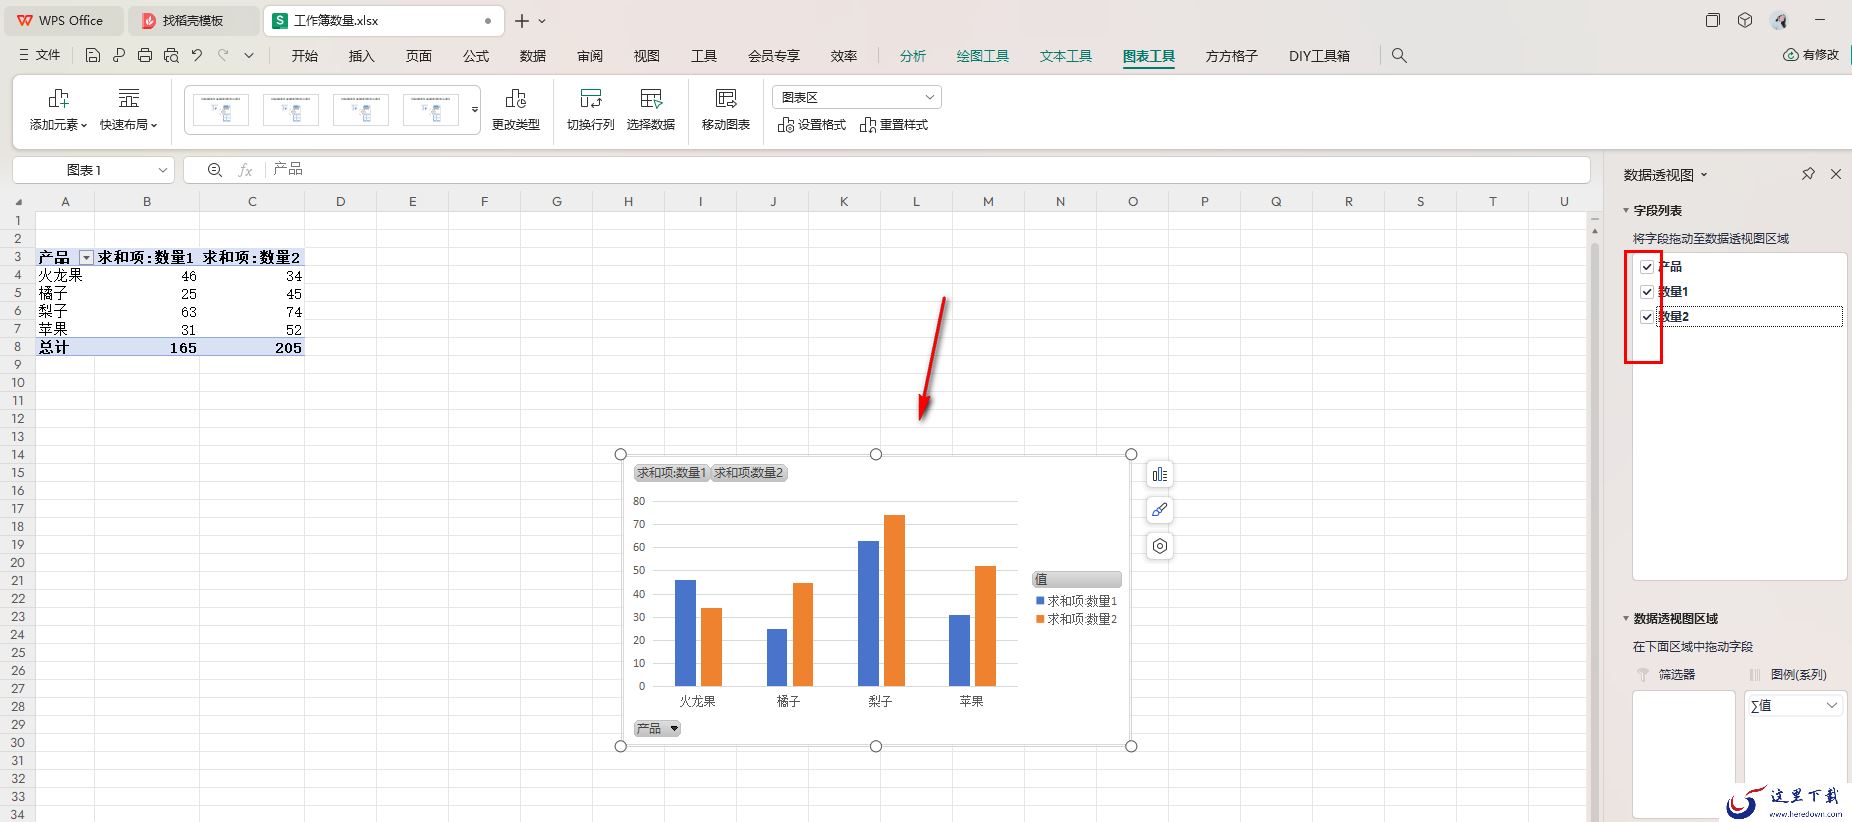Toggle the 数量1 field checkbox

(x=1647, y=292)
